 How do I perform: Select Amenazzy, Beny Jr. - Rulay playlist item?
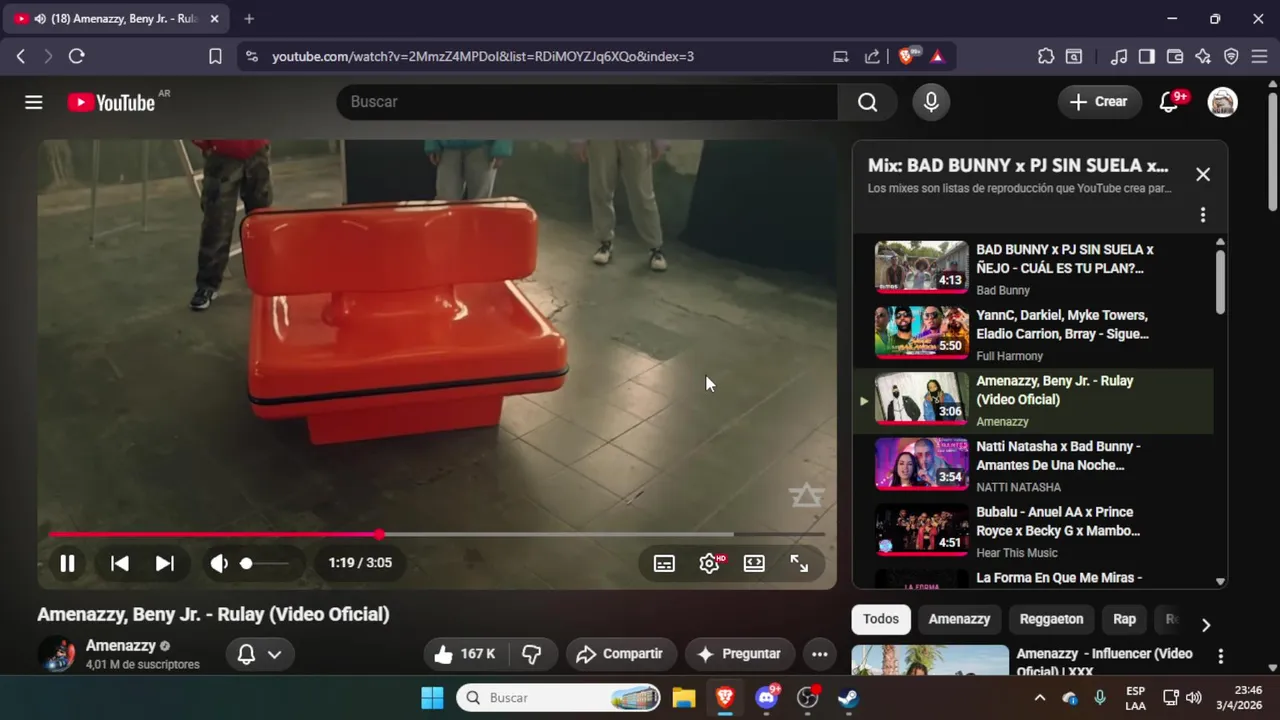1034,400
